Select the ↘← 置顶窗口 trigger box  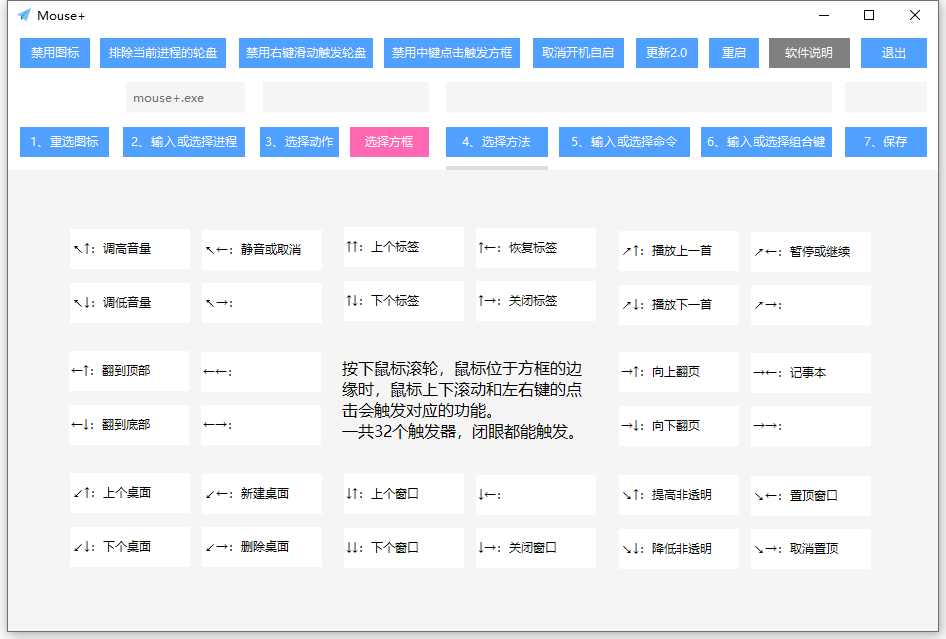click(811, 496)
